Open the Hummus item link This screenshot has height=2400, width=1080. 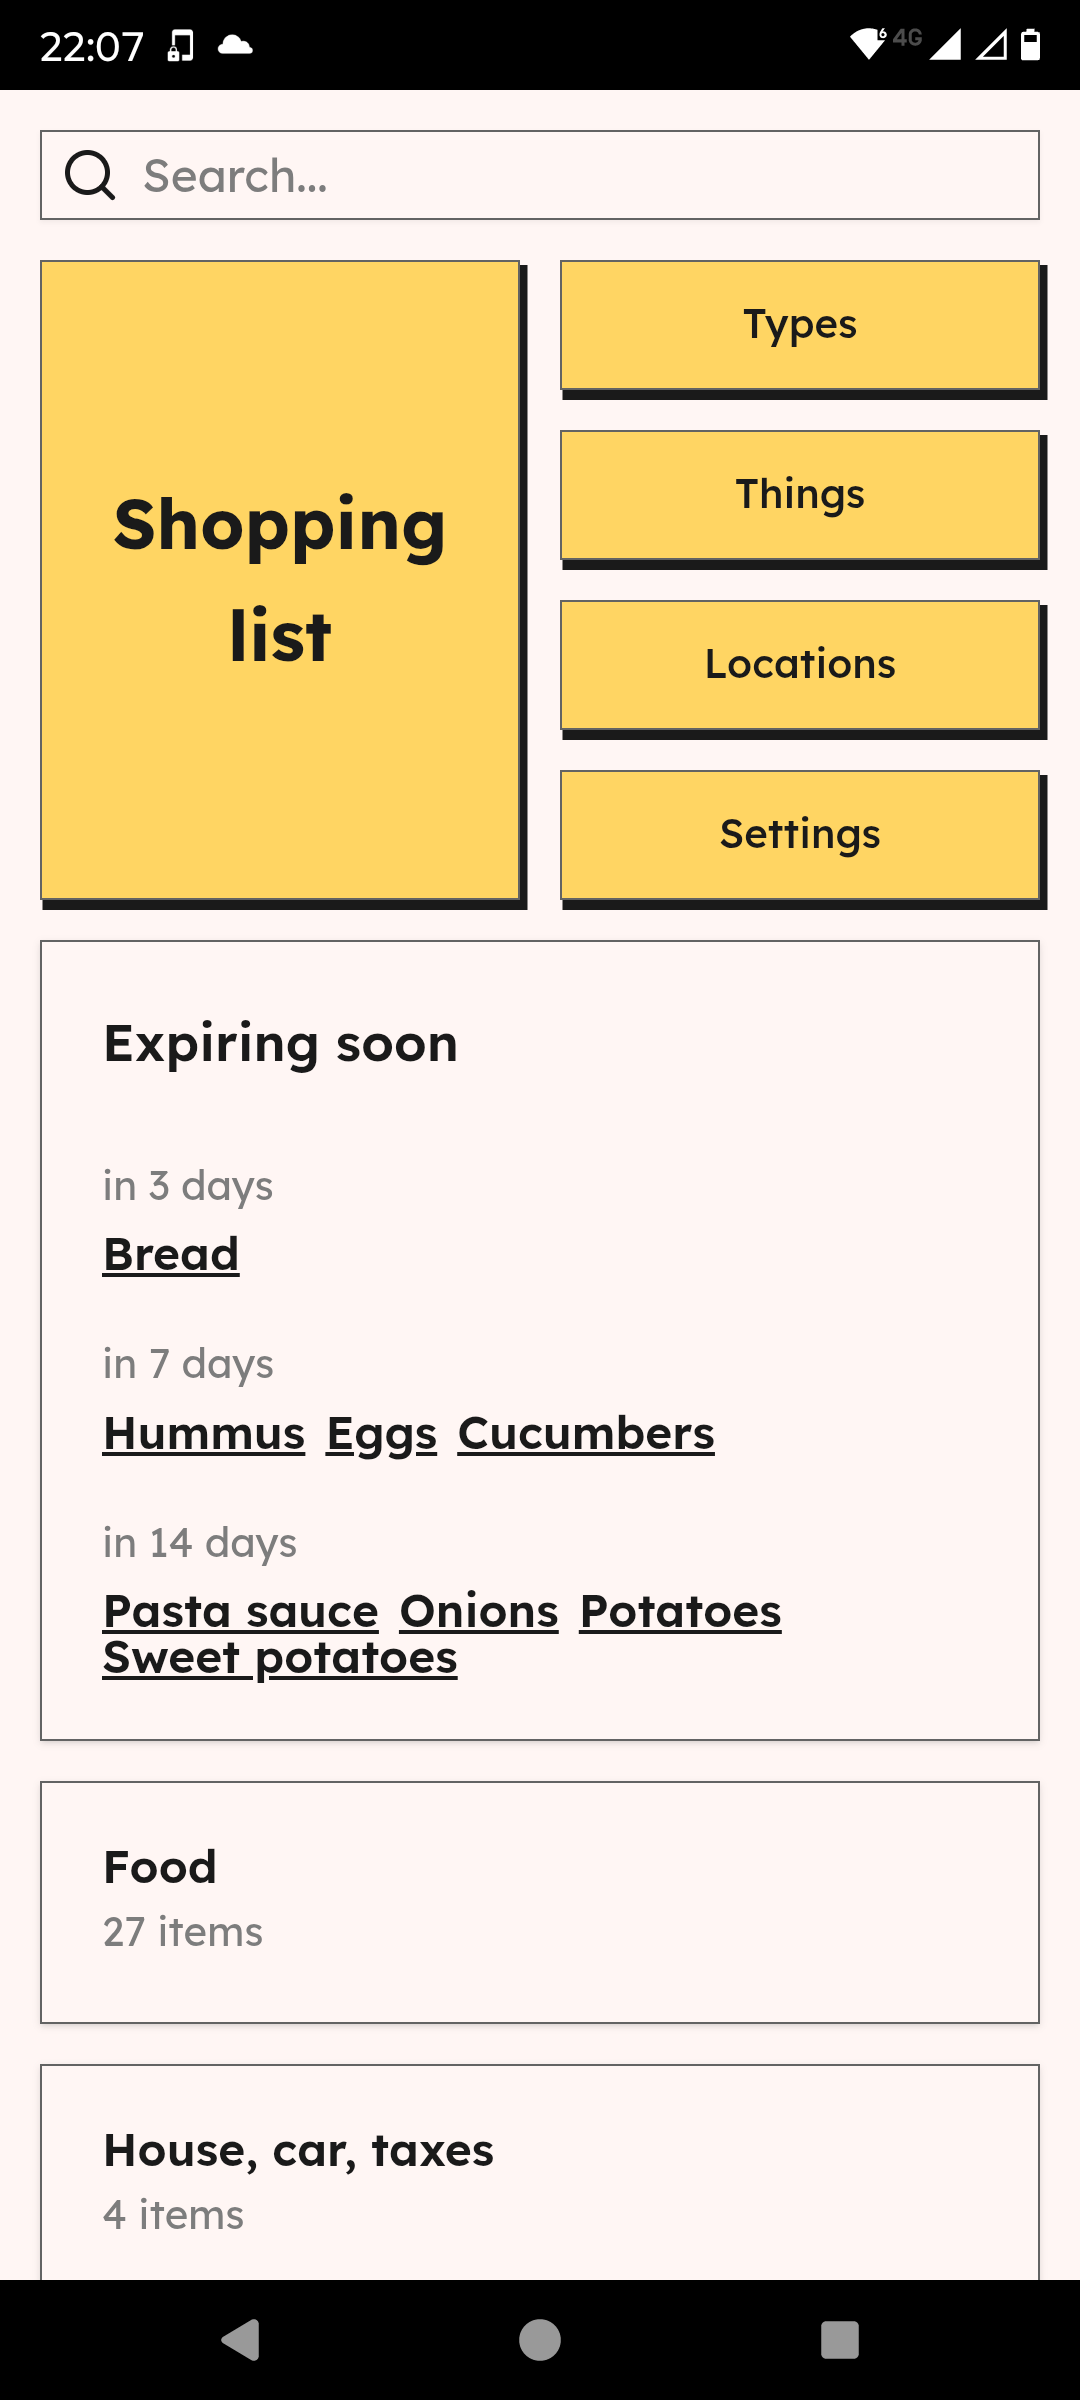pos(204,1433)
